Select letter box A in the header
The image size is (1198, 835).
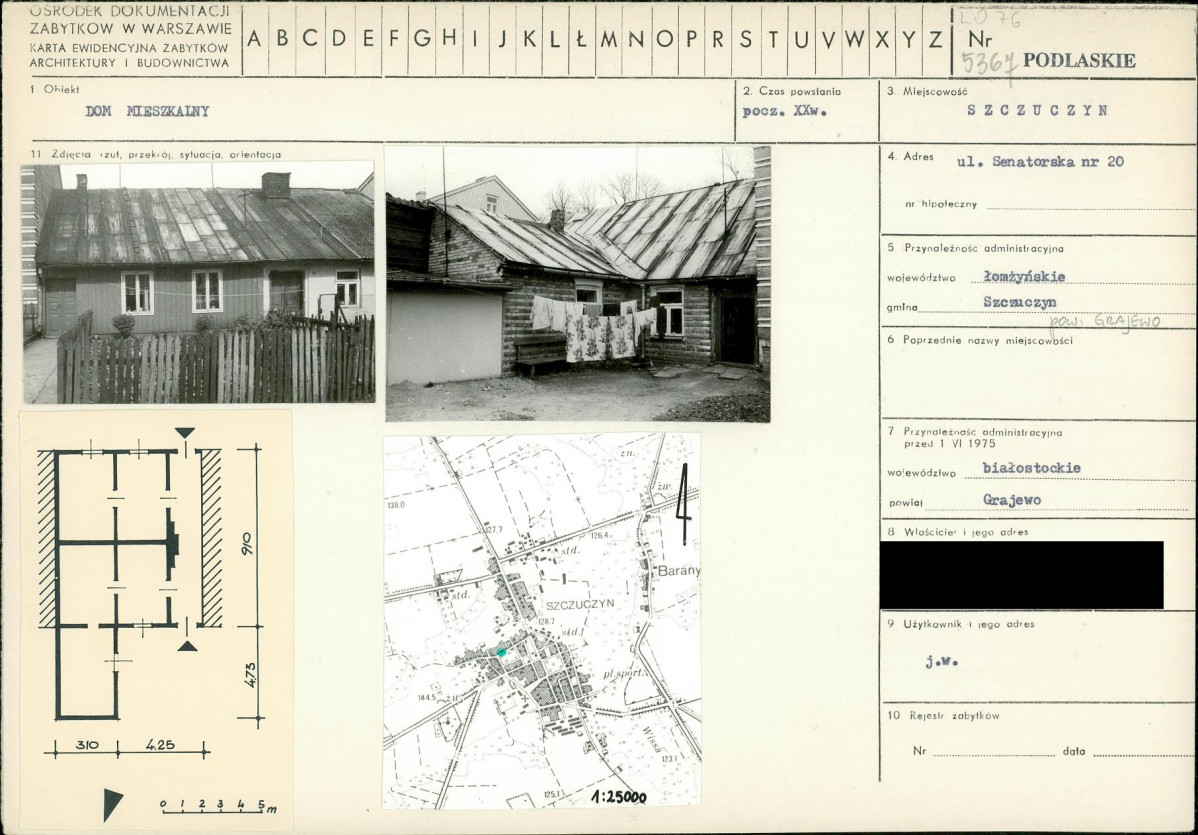255,39
